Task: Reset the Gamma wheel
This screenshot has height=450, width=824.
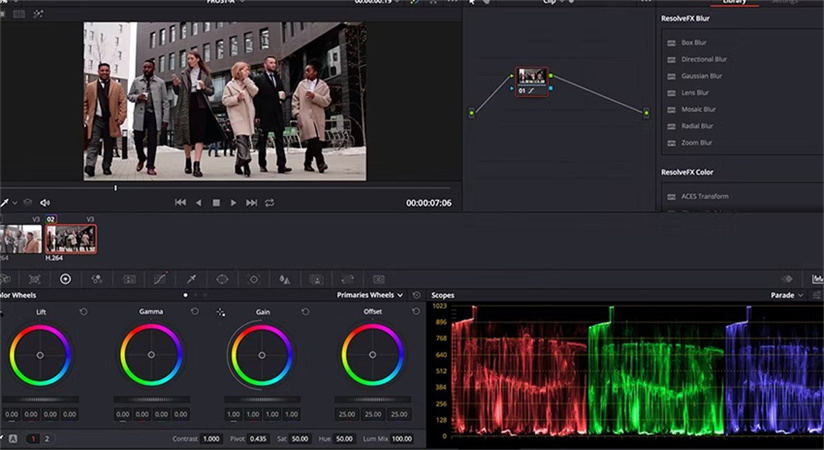Action: coord(194,312)
